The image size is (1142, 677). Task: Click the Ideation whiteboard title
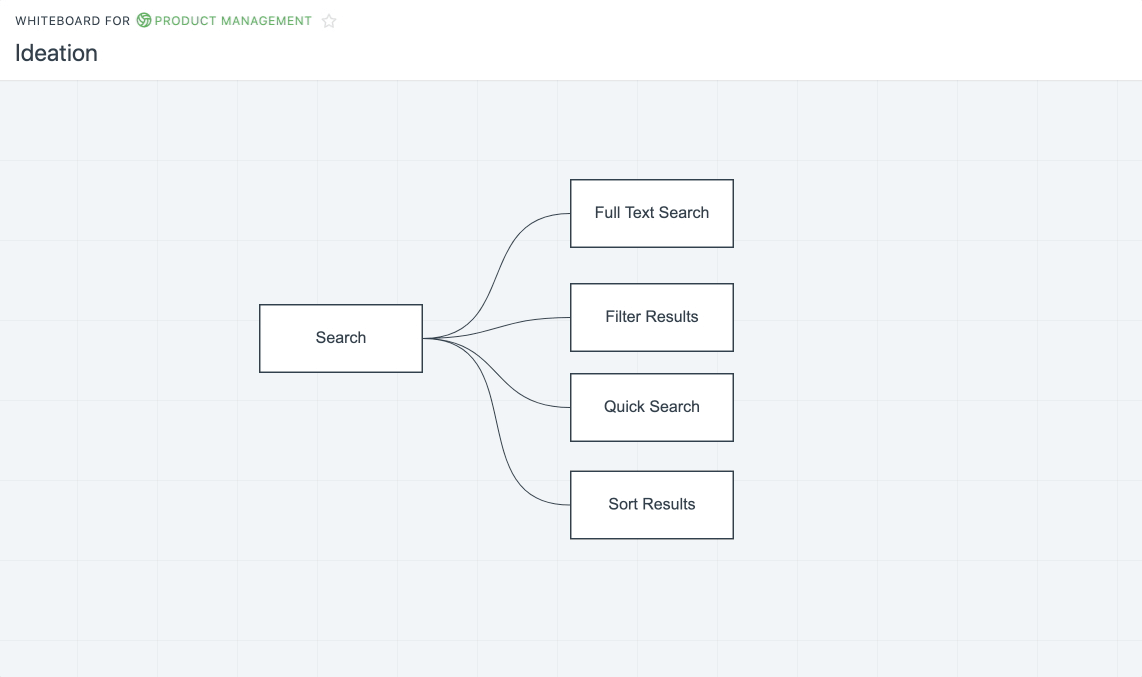click(56, 54)
